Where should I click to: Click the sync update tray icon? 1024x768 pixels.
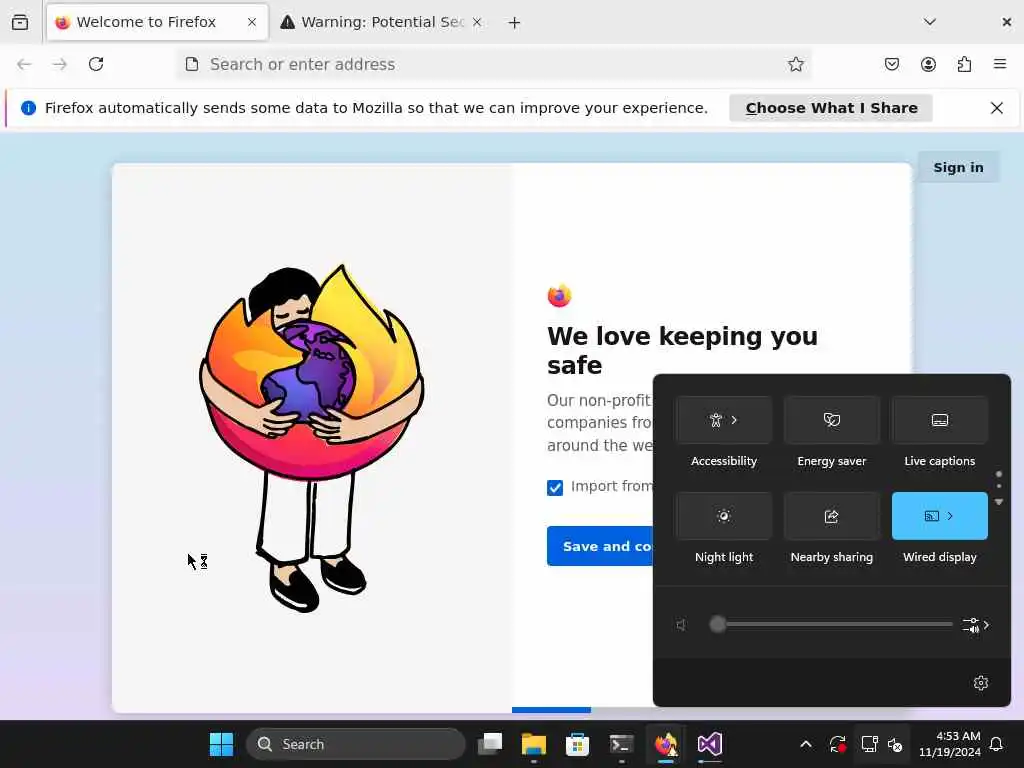pos(838,744)
